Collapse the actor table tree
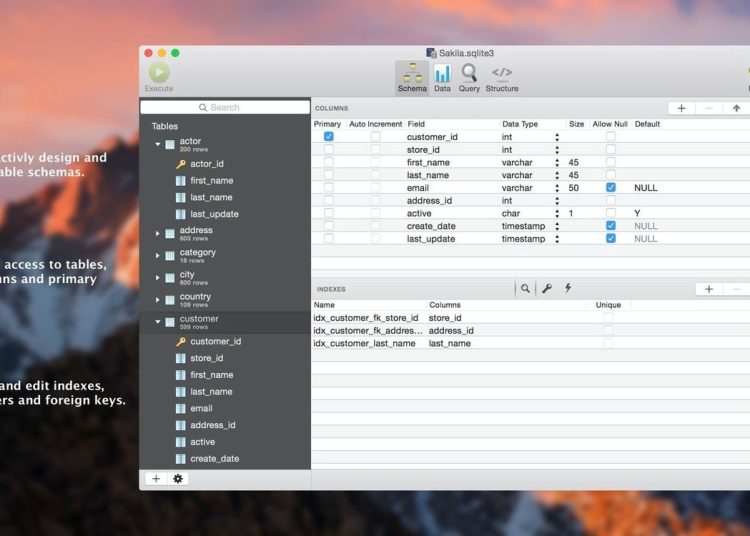 (x=157, y=145)
